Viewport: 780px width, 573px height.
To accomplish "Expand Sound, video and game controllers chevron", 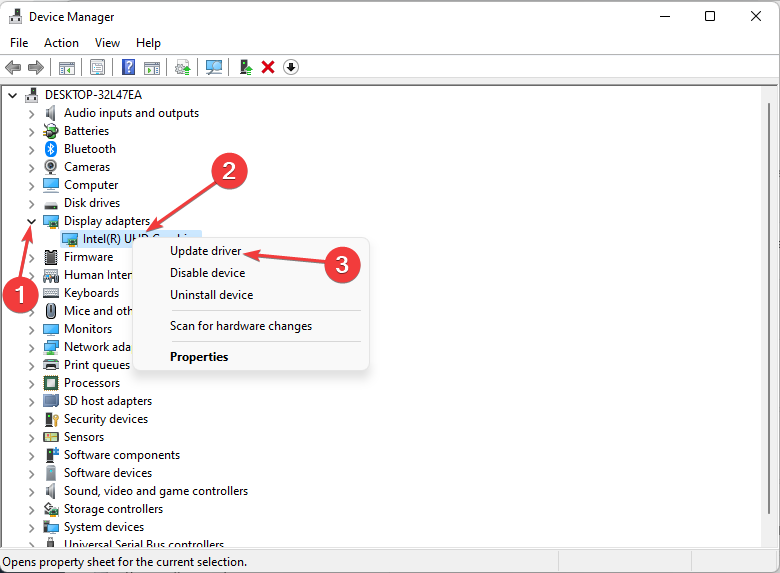I will point(31,492).
